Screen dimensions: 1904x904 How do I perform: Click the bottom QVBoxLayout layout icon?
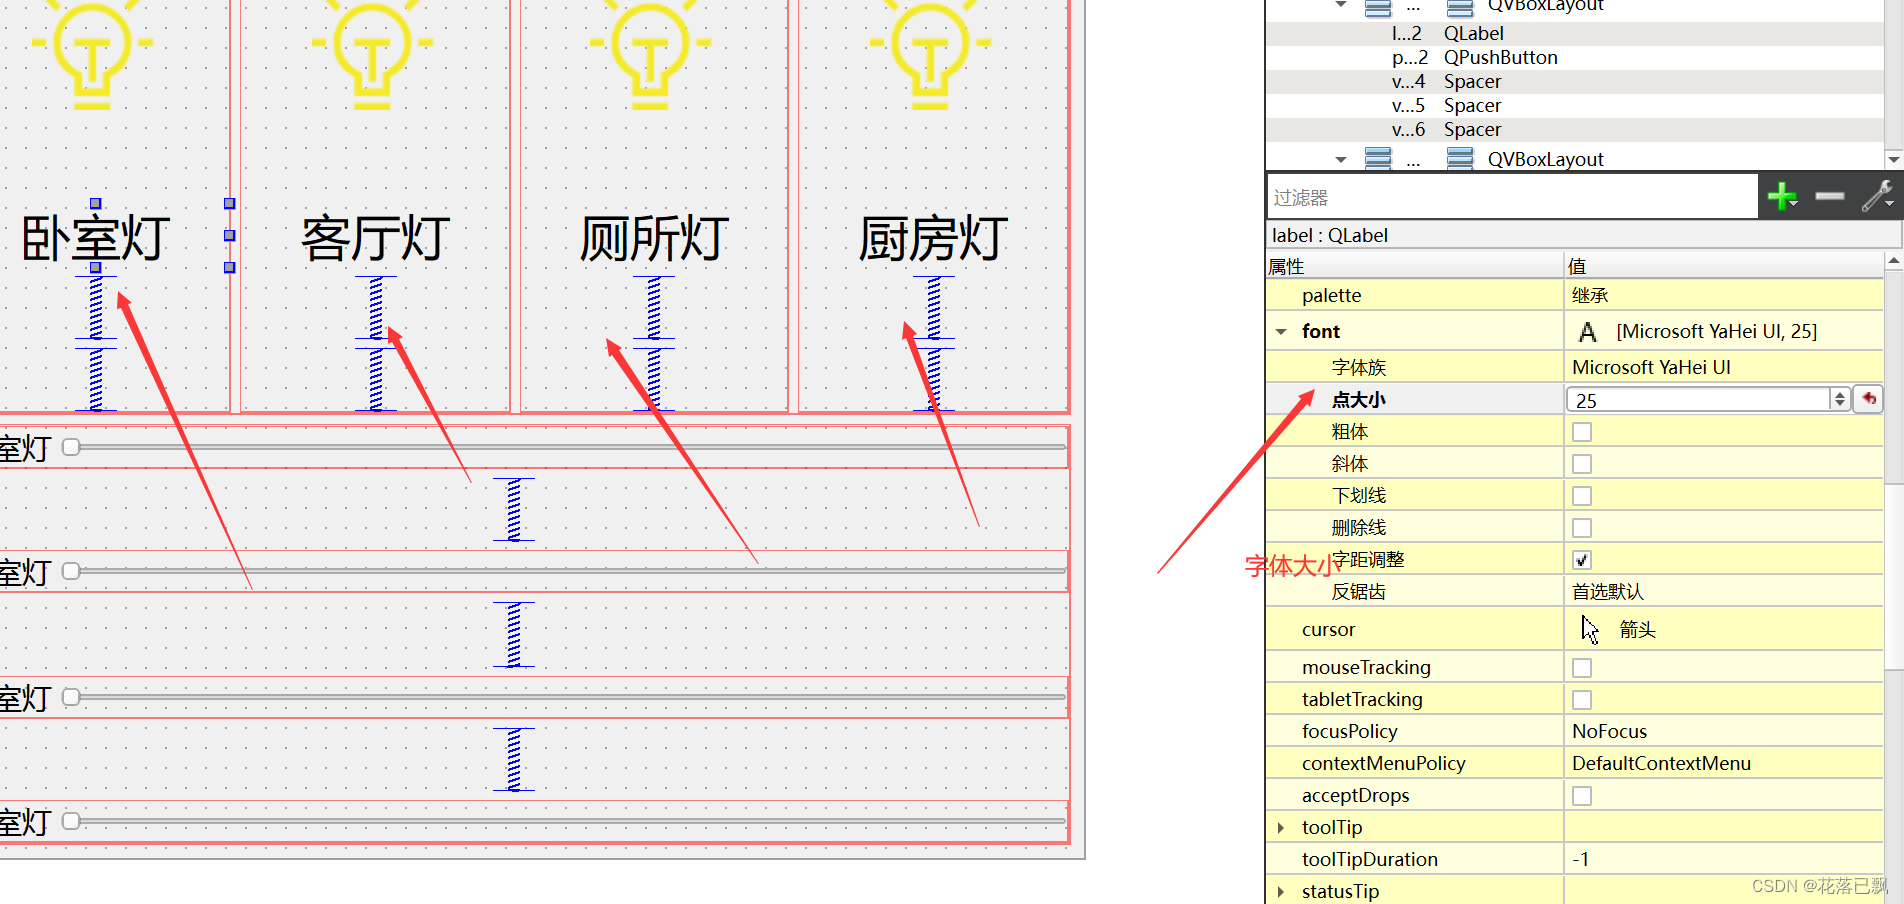click(x=1460, y=158)
